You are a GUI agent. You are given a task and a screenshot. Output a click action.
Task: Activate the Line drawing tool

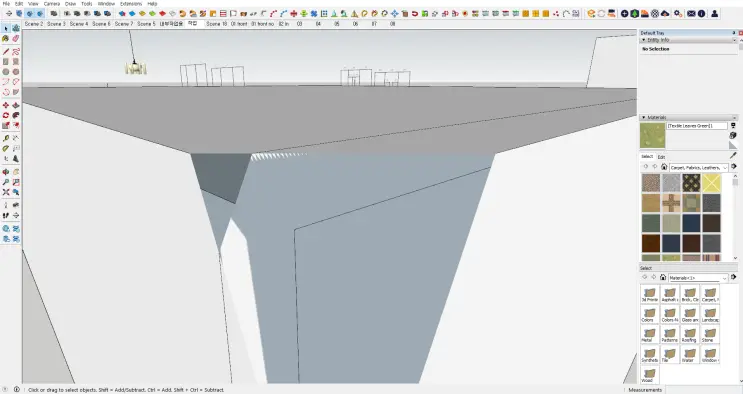pos(6,52)
